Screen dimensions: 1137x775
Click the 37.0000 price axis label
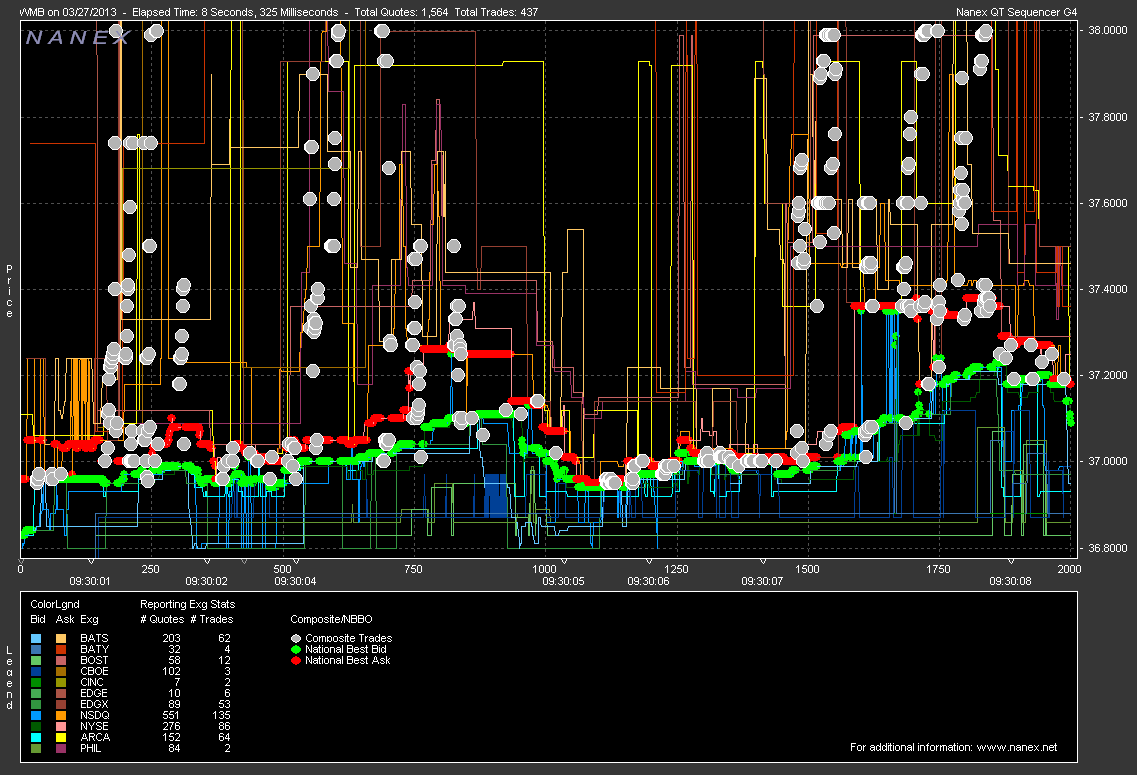coord(1108,461)
